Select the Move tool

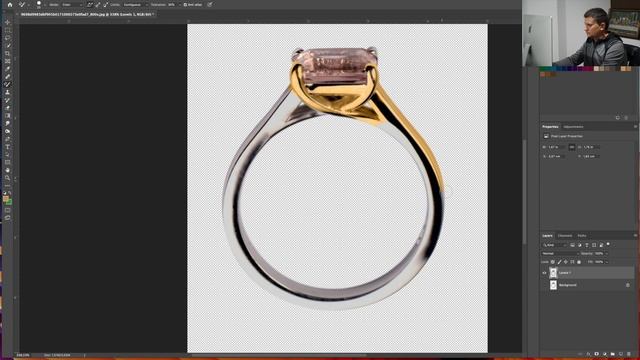(x=7, y=22)
